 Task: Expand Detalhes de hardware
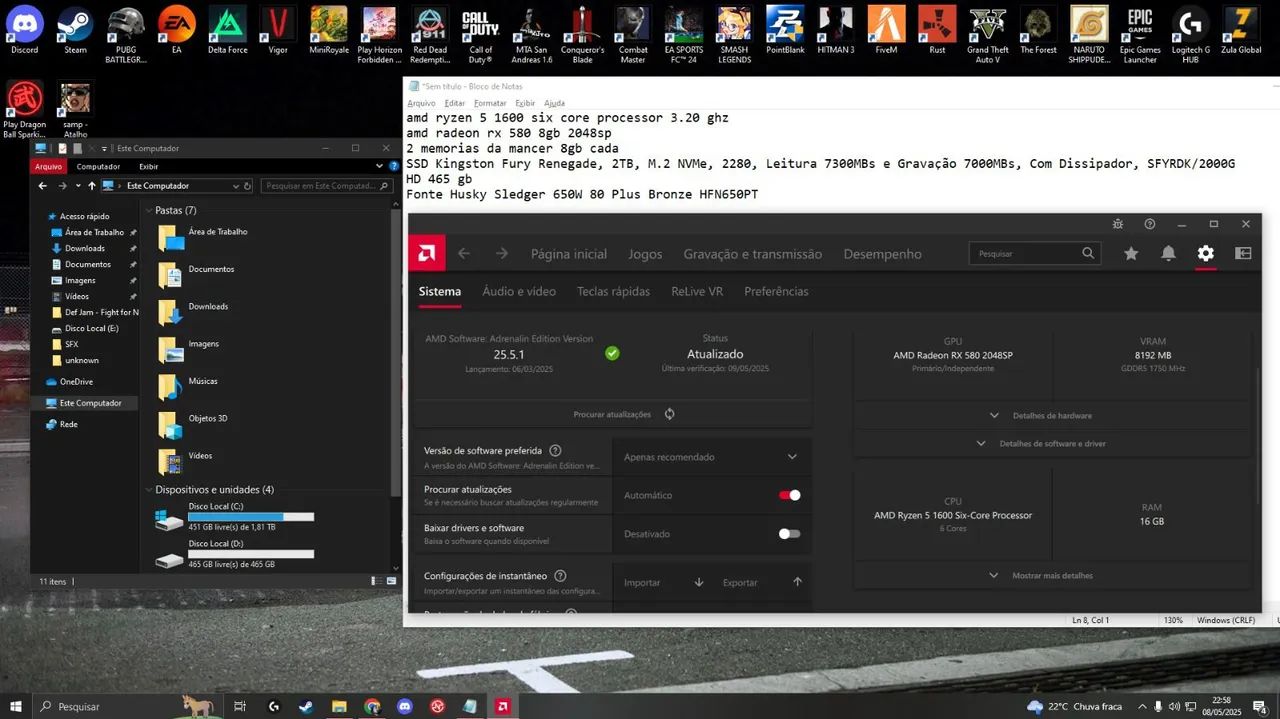tap(1052, 415)
